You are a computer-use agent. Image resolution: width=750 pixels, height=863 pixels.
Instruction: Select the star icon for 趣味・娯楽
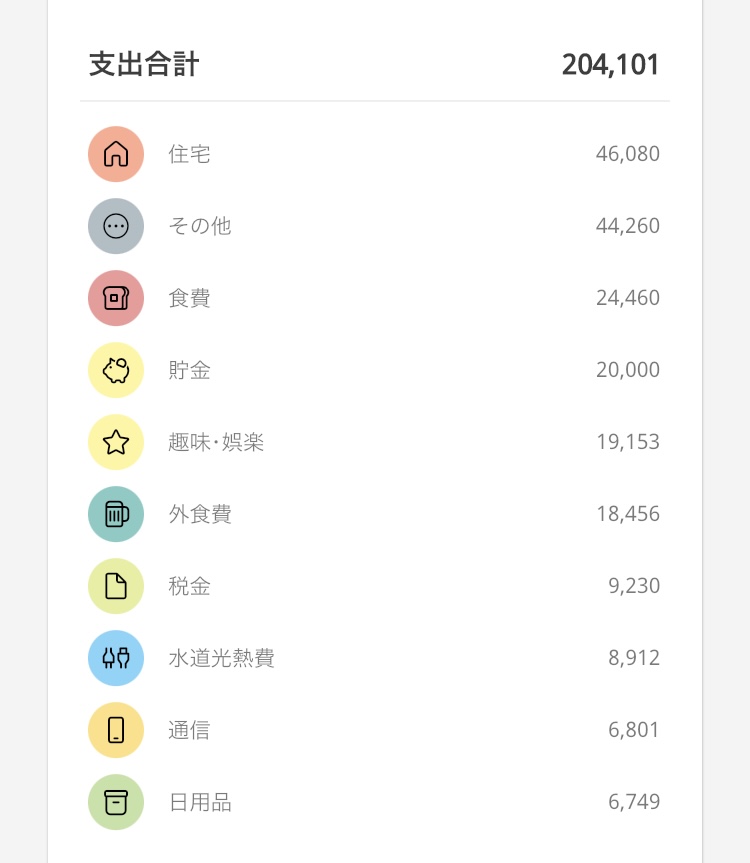(x=116, y=442)
